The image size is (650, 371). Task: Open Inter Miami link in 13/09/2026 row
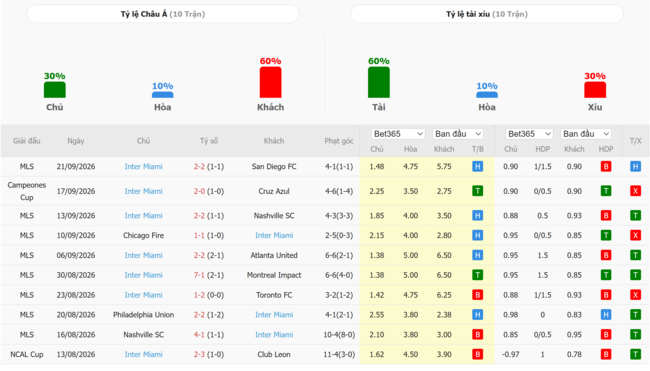143,216
